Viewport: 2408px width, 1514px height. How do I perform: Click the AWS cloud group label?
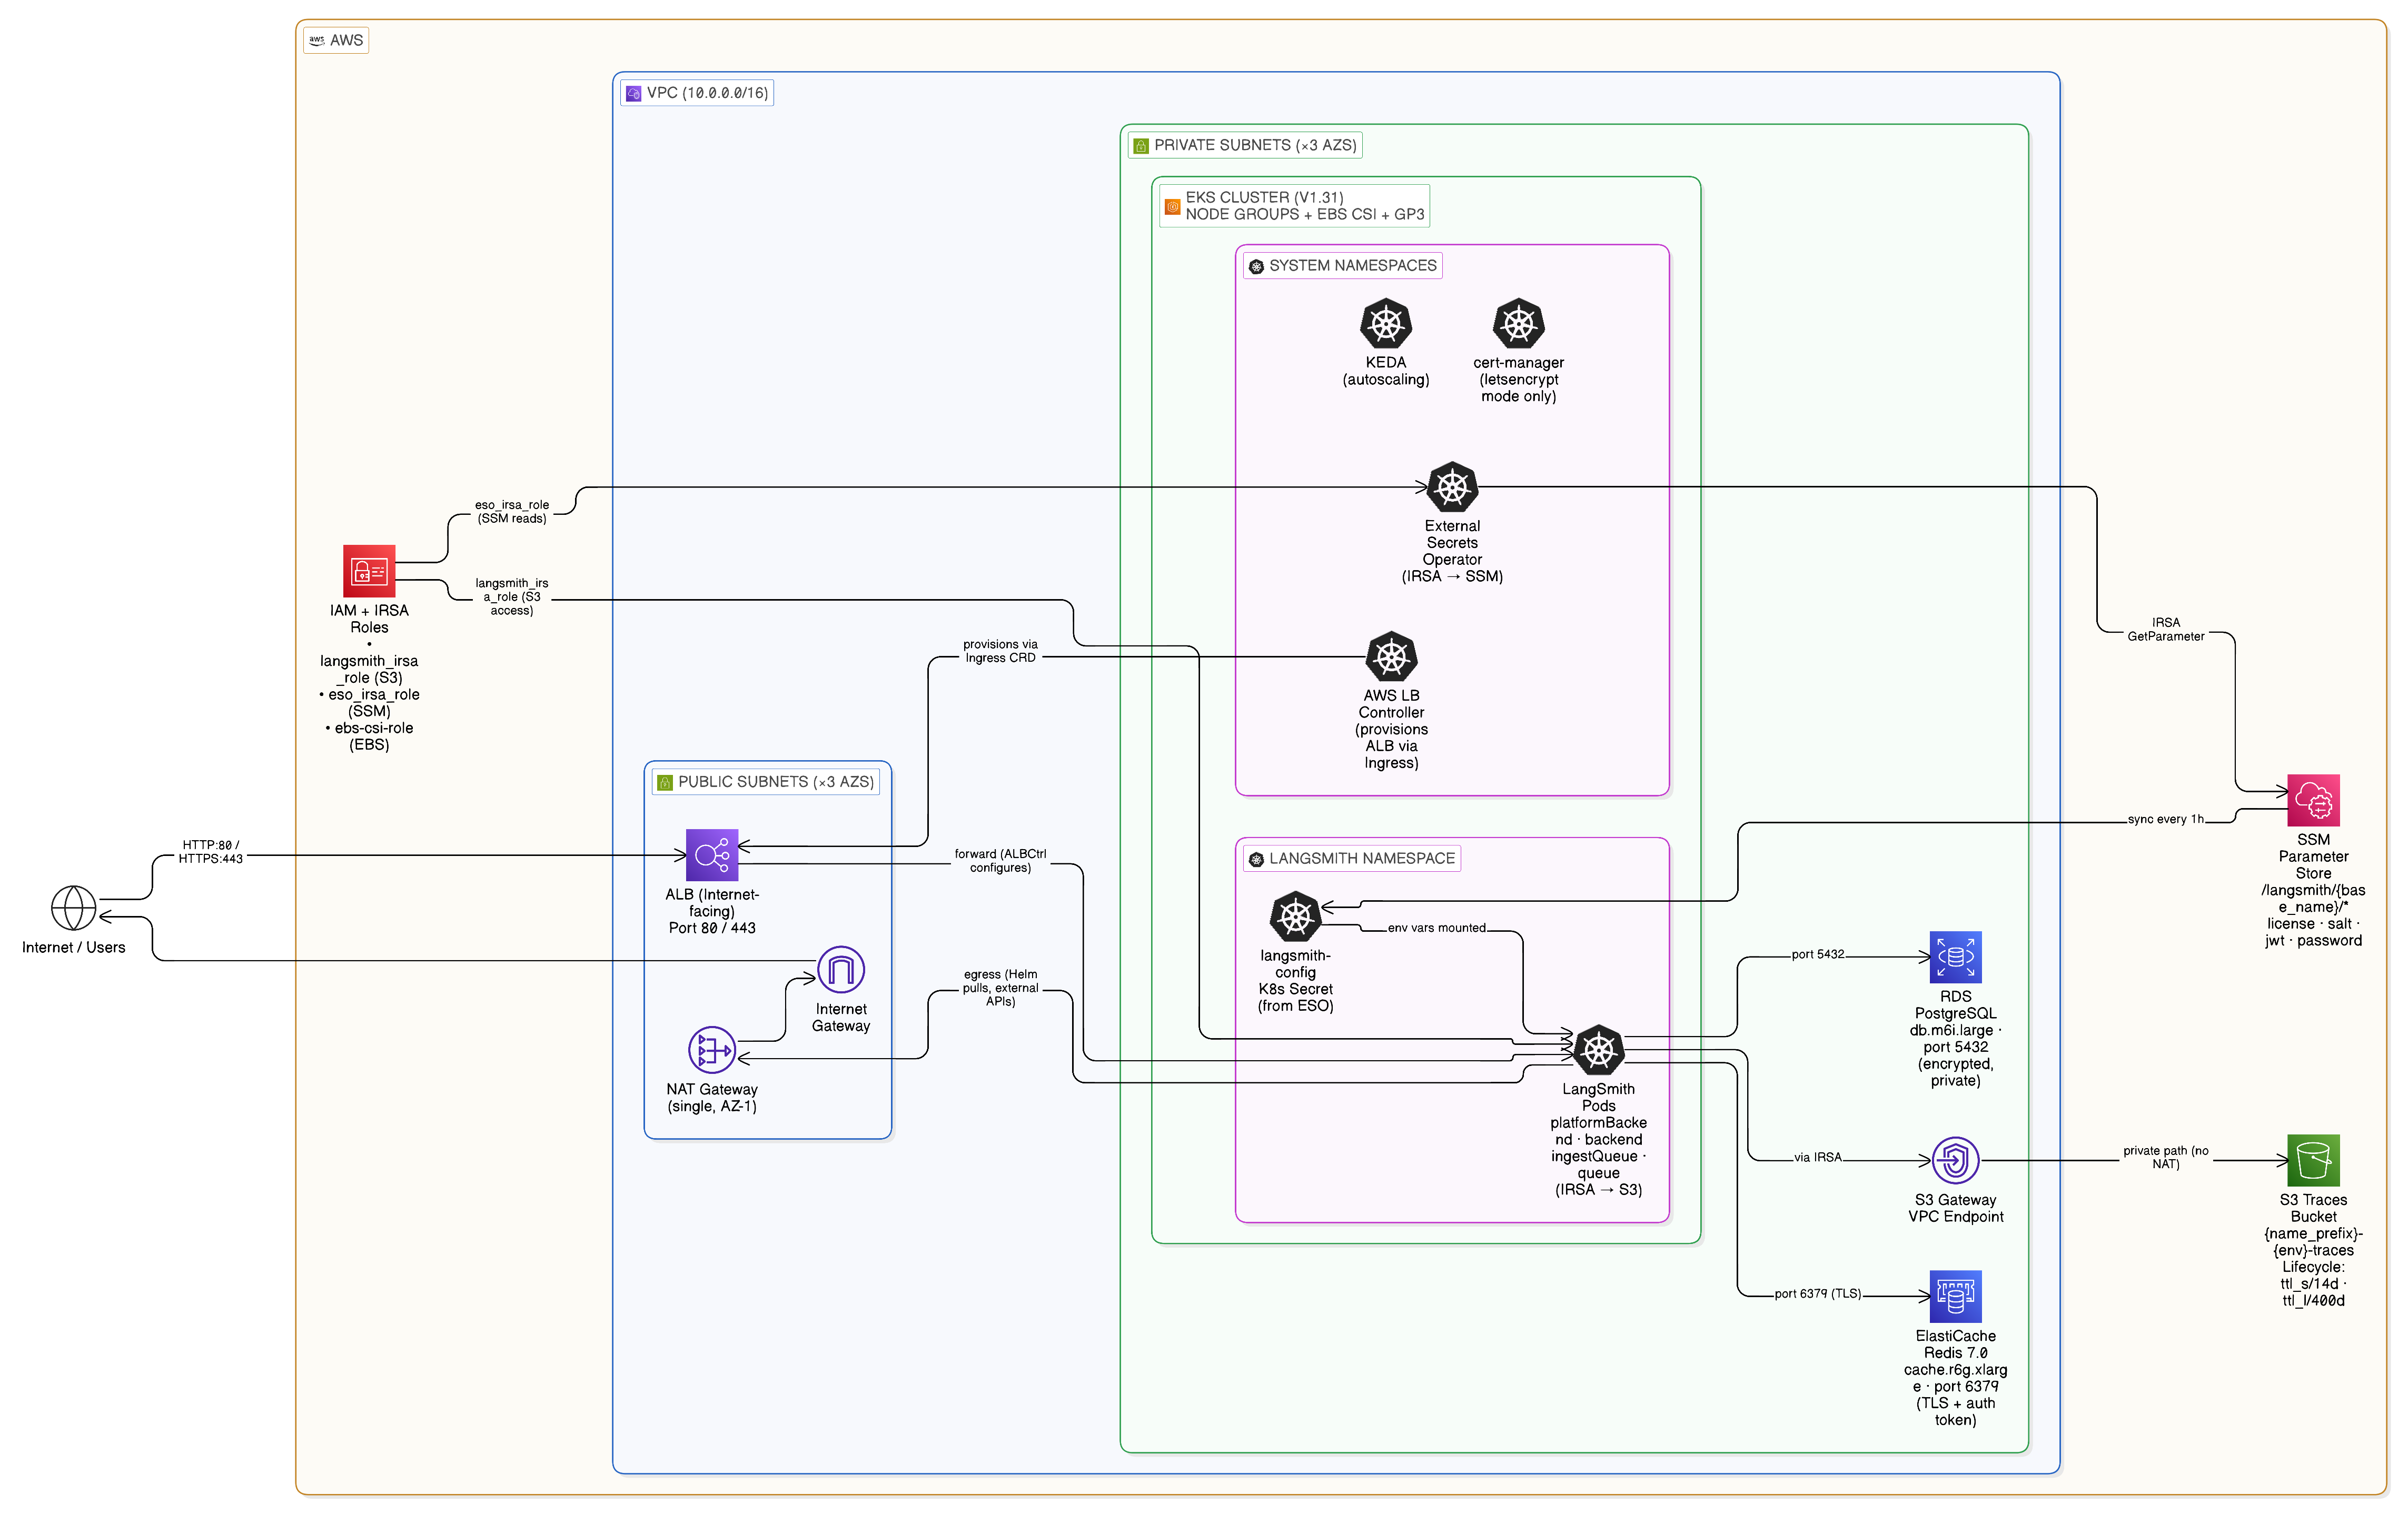(337, 40)
